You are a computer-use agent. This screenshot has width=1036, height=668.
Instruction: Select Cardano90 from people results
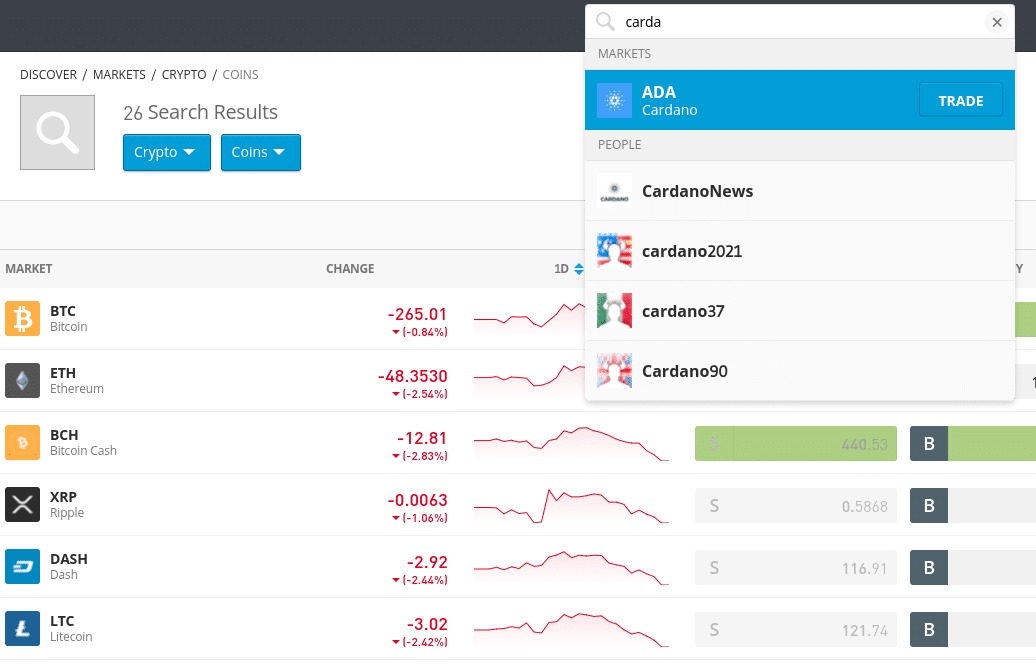point(799,371)
